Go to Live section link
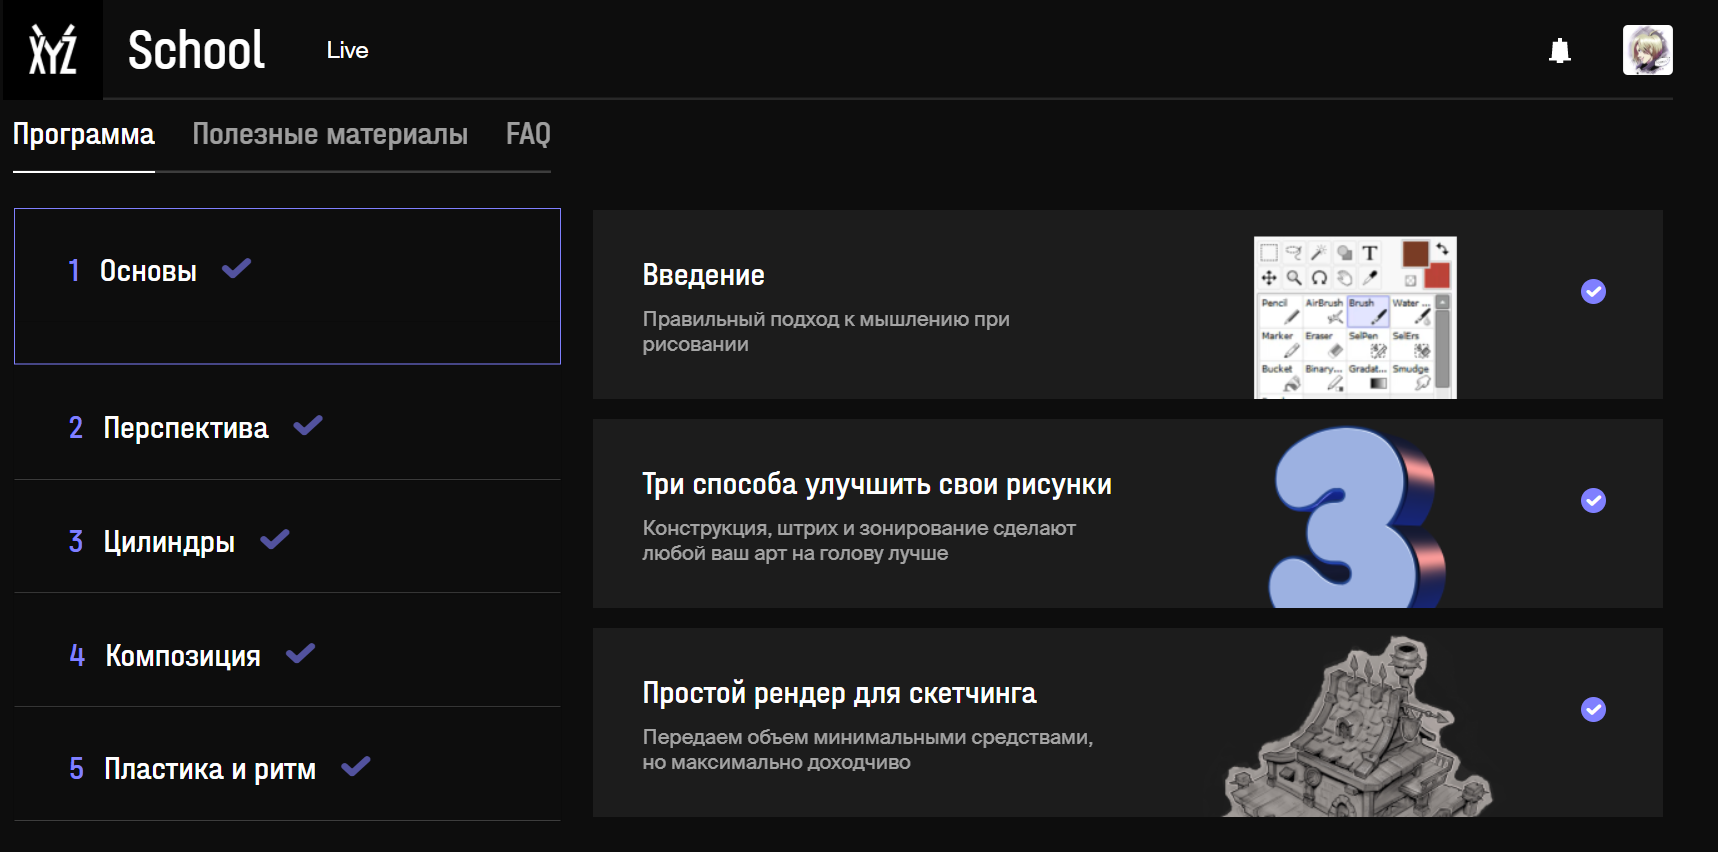The height and width of the screenshot is (852, 1718). pyautogui.click(x=347, y=51)
